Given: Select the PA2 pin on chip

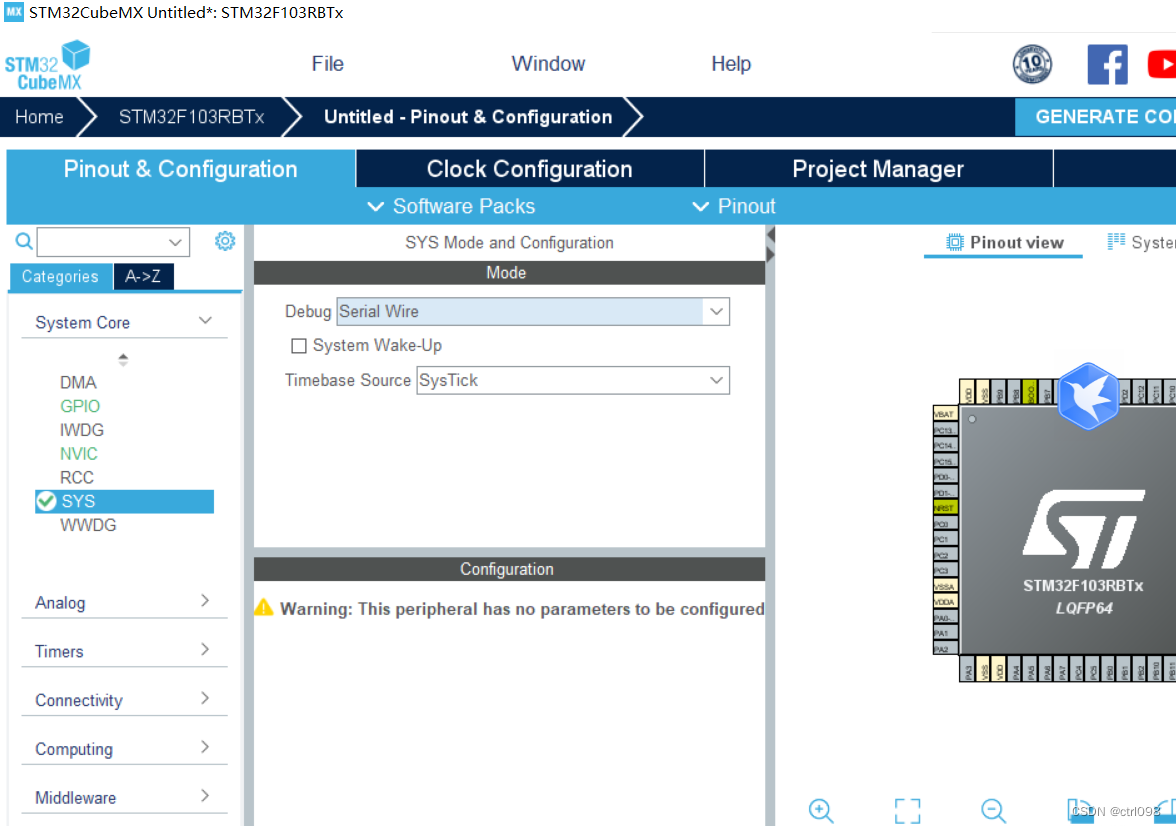Looking at the screenshot, I should pos(945,649).
